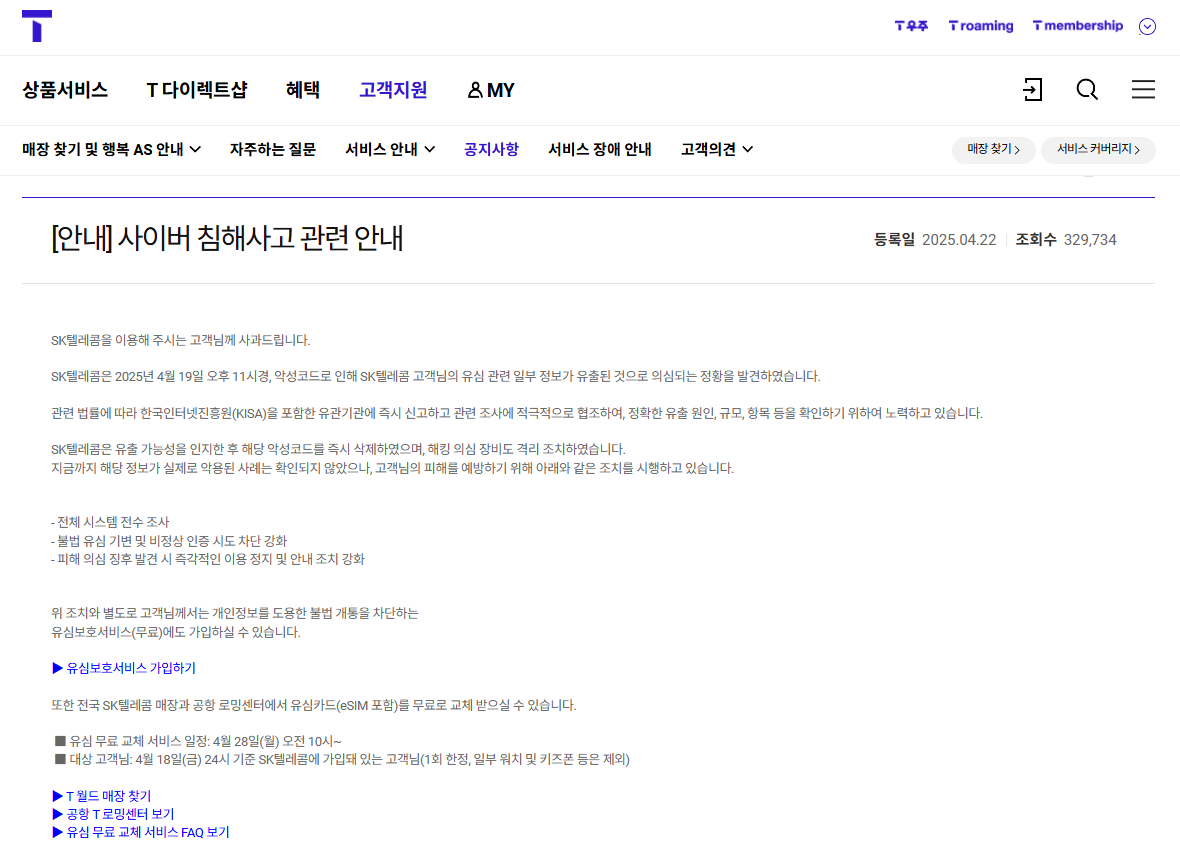Click the 매장 찾기 pill button
The image size is (1180, 847).
993,150
